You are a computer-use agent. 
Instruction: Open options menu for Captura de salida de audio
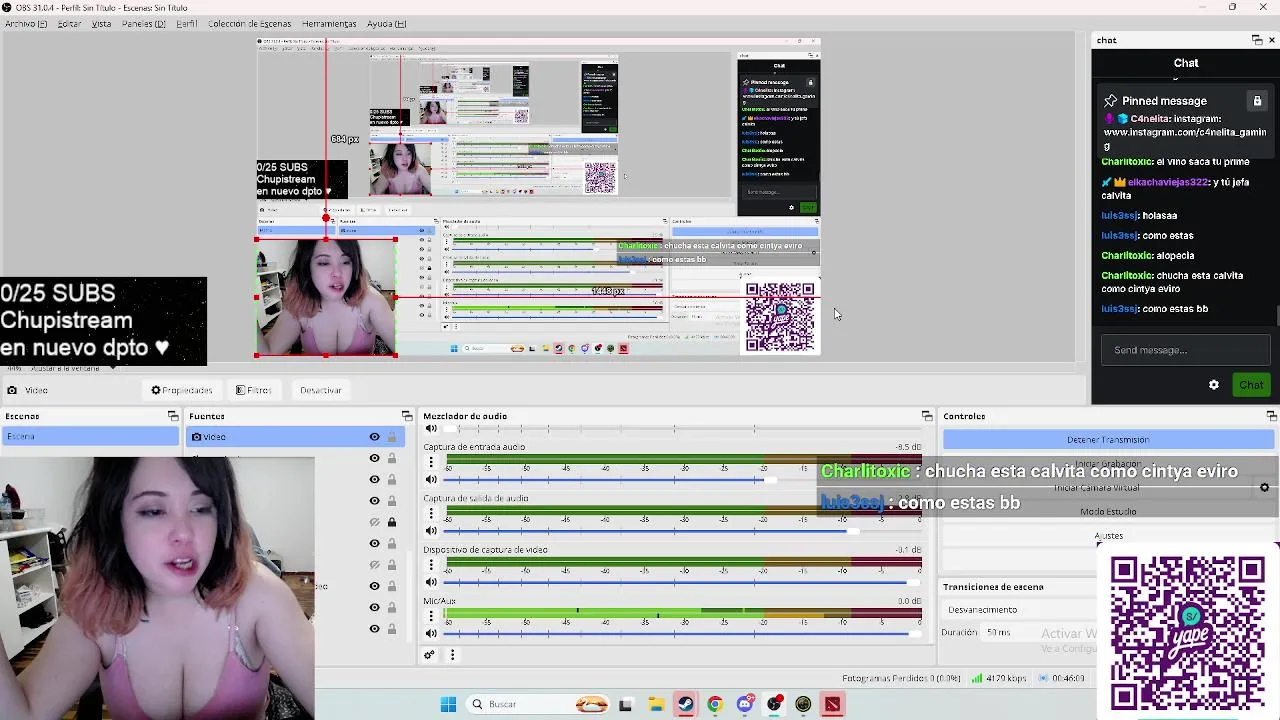(431, 514)
